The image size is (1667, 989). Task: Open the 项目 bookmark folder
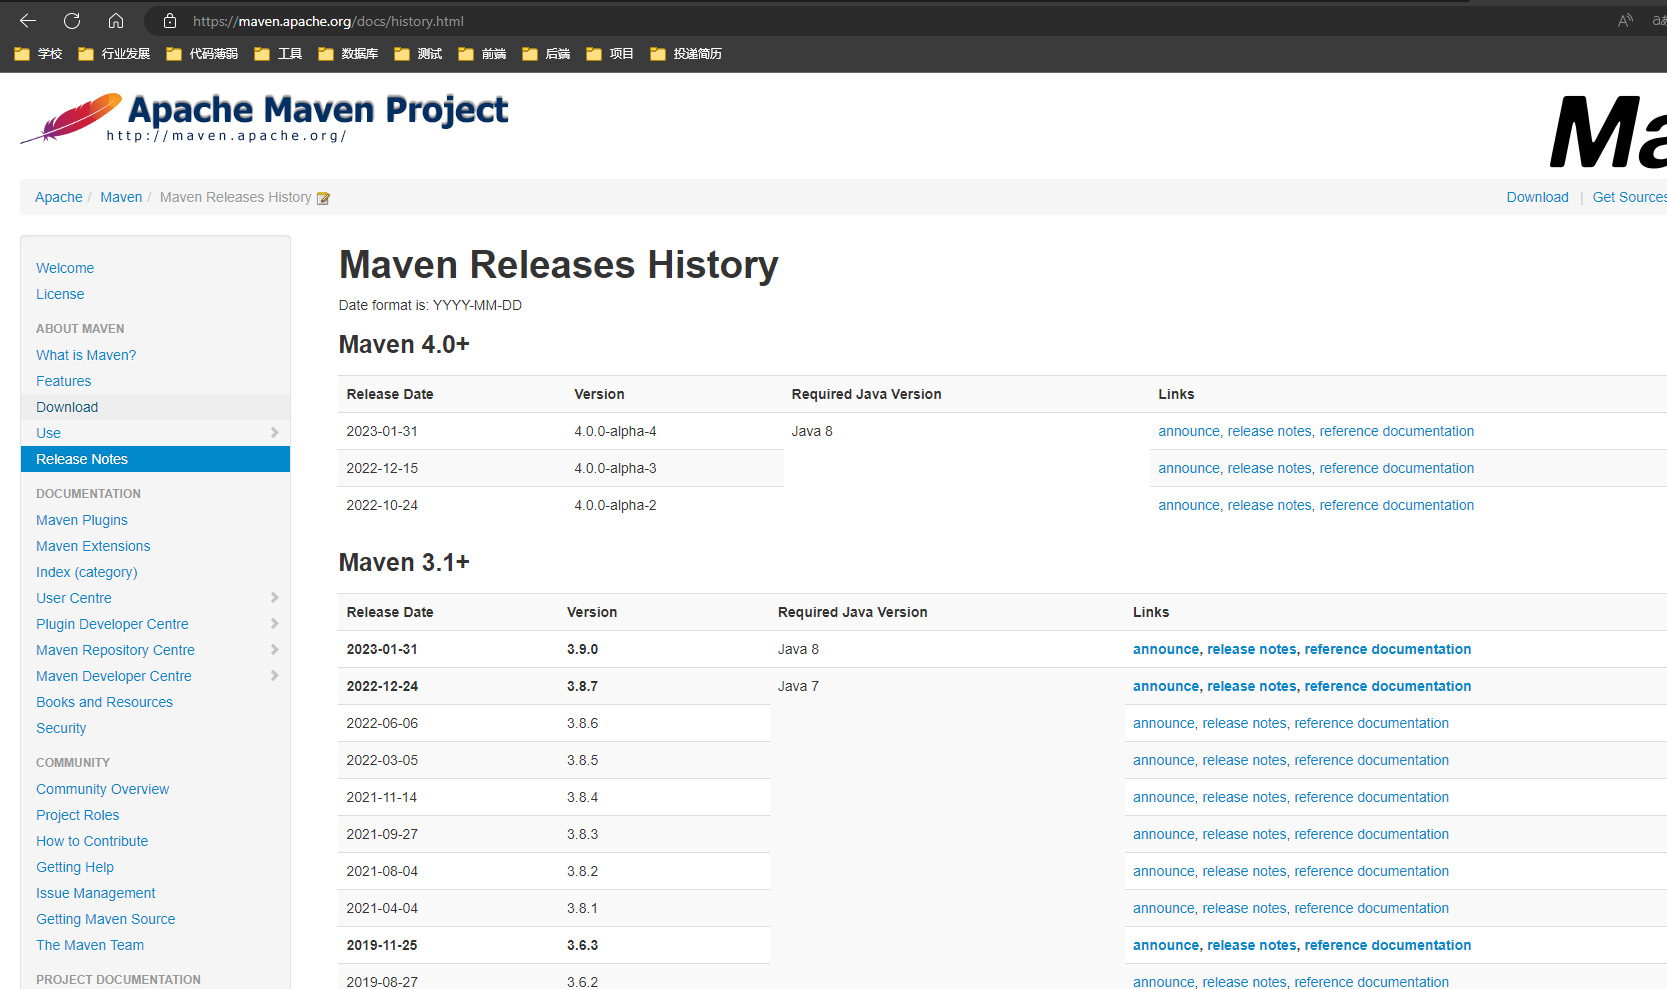click(611, 54)
